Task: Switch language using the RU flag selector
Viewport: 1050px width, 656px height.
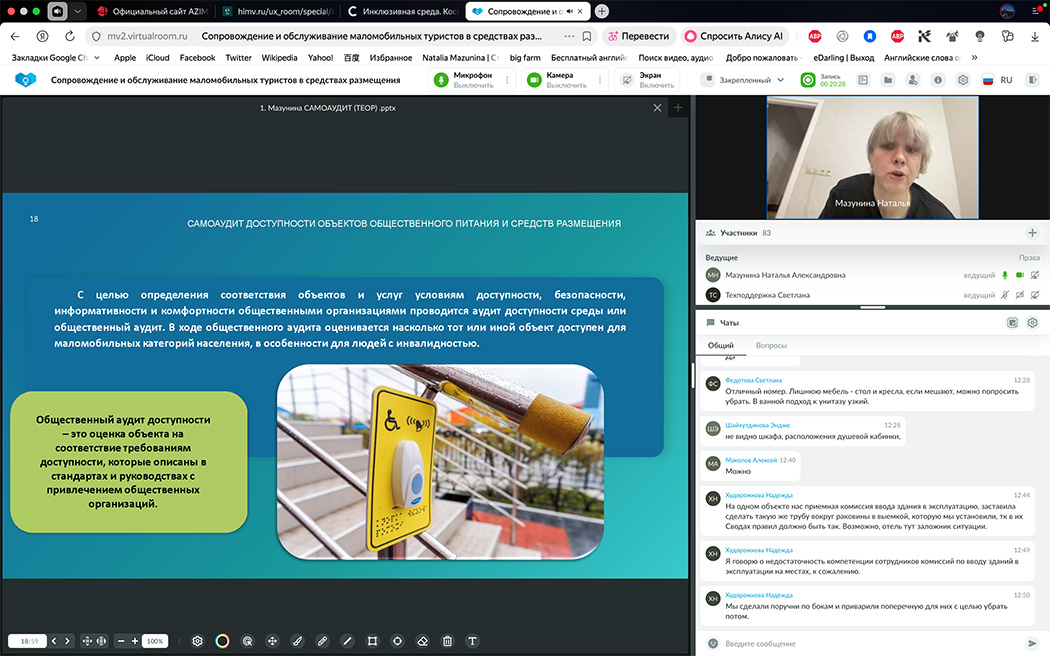Action: (x=996, y=80)
